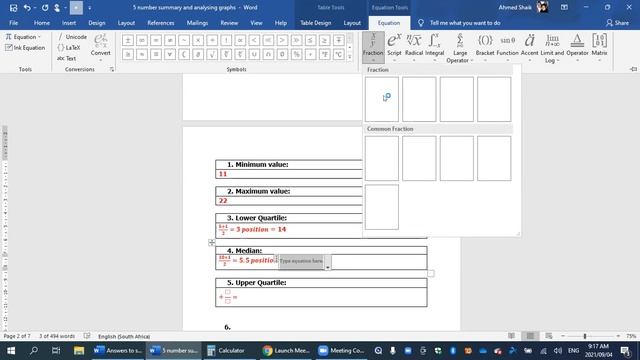This screenshot has width=640, height=360.
Task: Insert the multiplication sign symbol
Action: click(x=198, y=40)
